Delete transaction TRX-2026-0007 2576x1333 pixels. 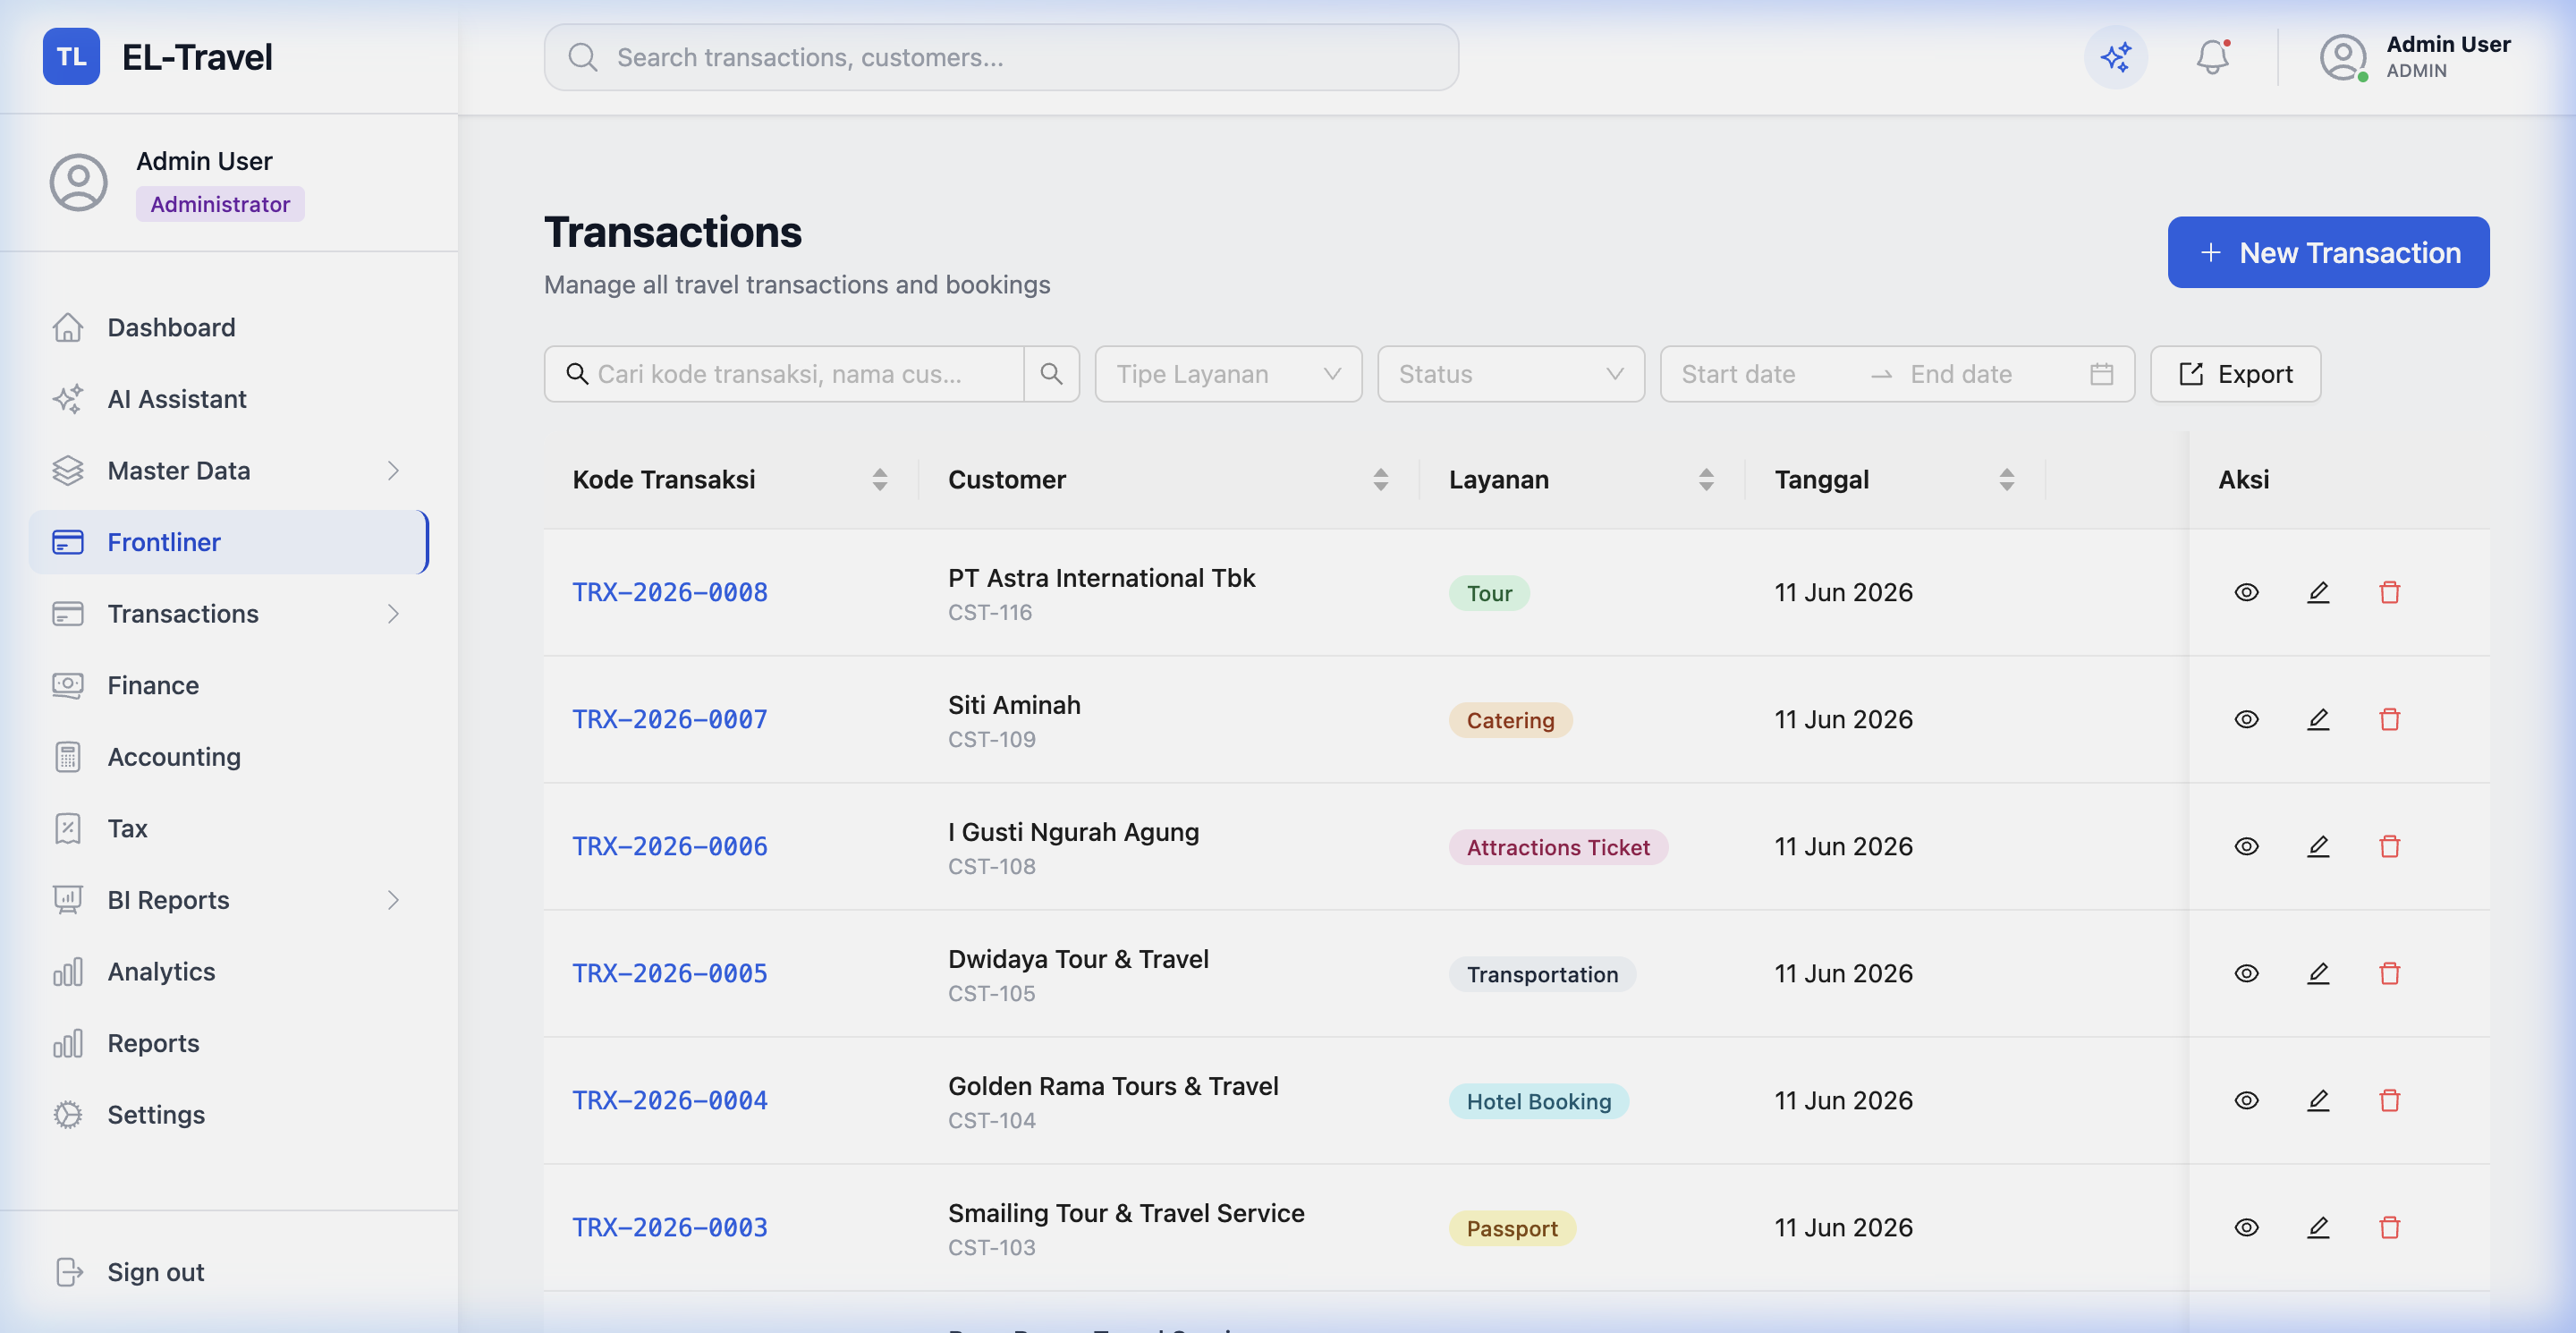[2389, 719]
